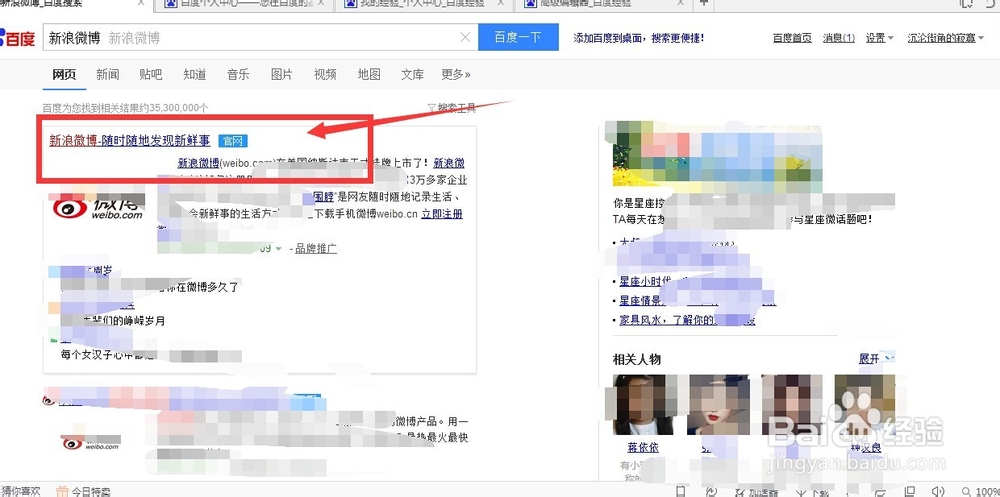1000x497 pixels.
Task: Open the 家具风水 link
Action: (x=687, y=320)
